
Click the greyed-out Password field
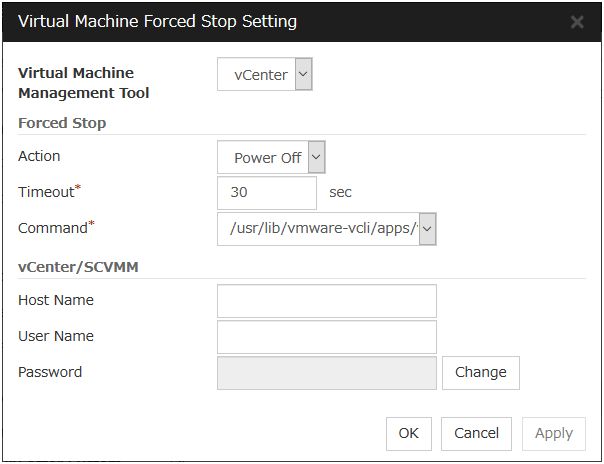tap(326, 373)
